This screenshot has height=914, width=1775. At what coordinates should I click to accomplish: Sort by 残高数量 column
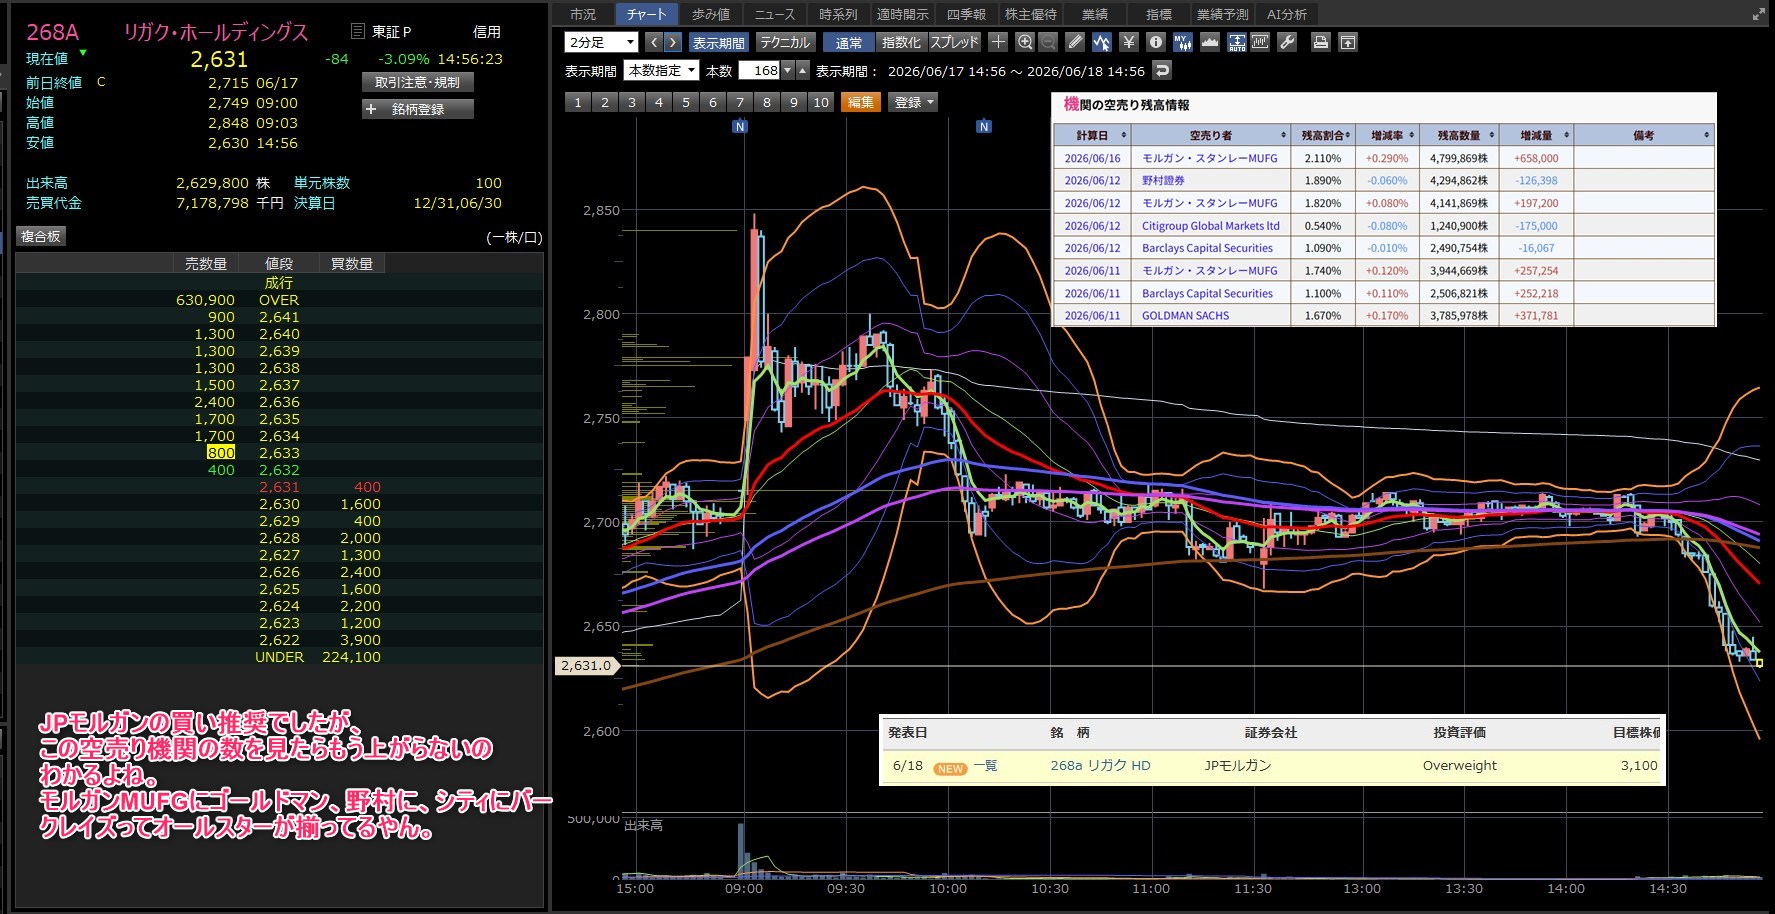pyautogui.click(x=1459, y=135)
